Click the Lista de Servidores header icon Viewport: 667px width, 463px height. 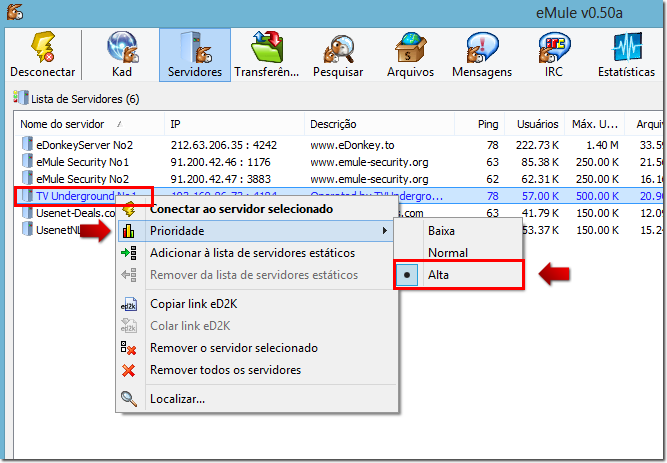[21, 98]
